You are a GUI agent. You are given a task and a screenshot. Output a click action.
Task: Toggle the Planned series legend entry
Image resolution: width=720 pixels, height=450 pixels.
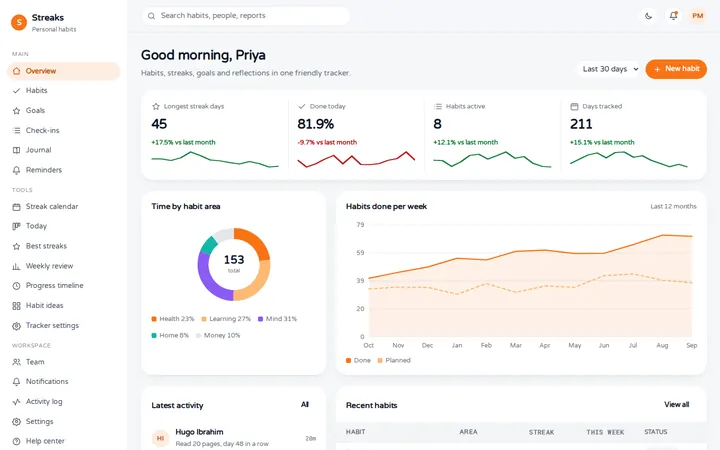tap(394, 360)
